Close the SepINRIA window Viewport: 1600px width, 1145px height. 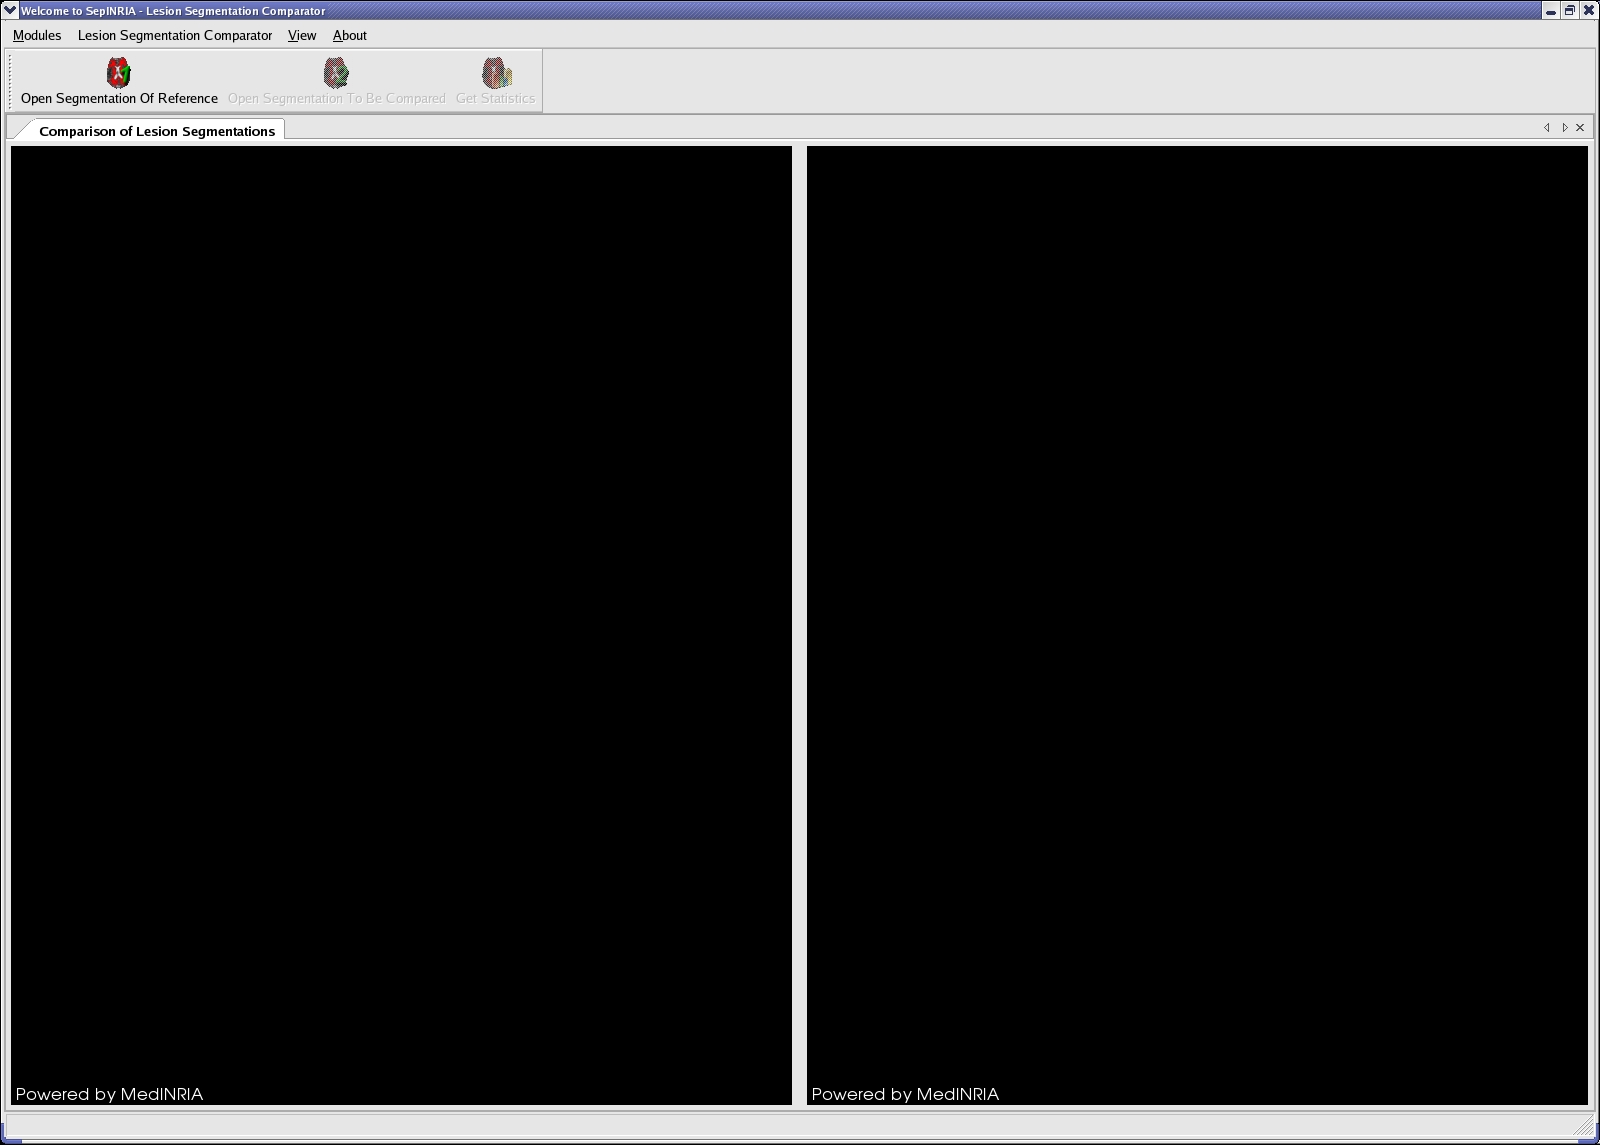1588,11
